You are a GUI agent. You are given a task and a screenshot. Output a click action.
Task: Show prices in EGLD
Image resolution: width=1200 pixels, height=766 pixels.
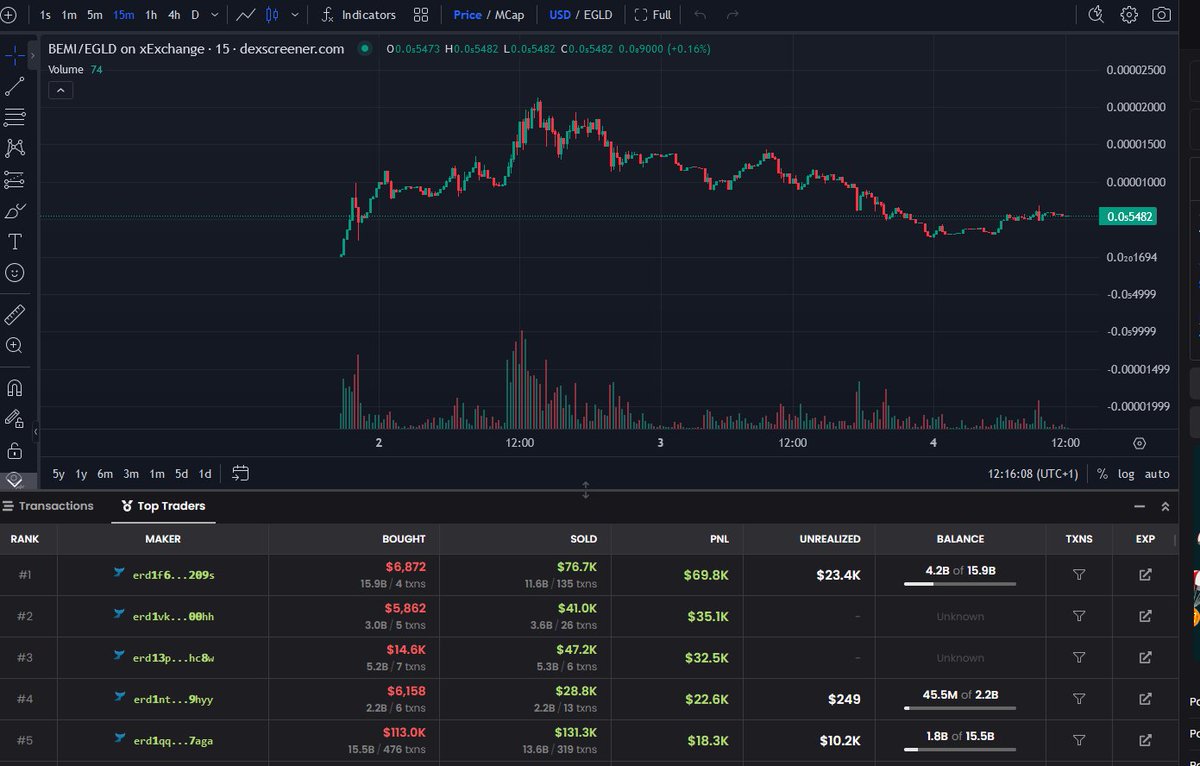click(597, 15)
